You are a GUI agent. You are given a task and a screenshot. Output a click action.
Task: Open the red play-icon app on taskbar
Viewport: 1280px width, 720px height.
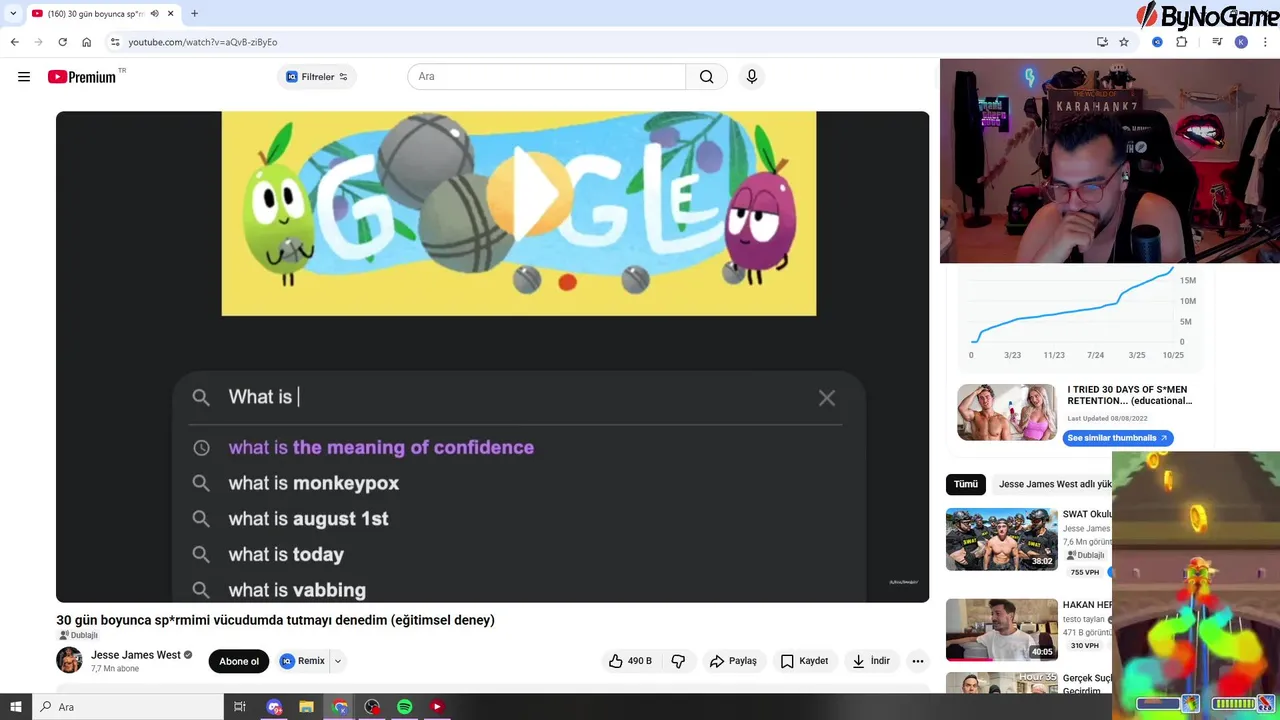pos(437,707)
